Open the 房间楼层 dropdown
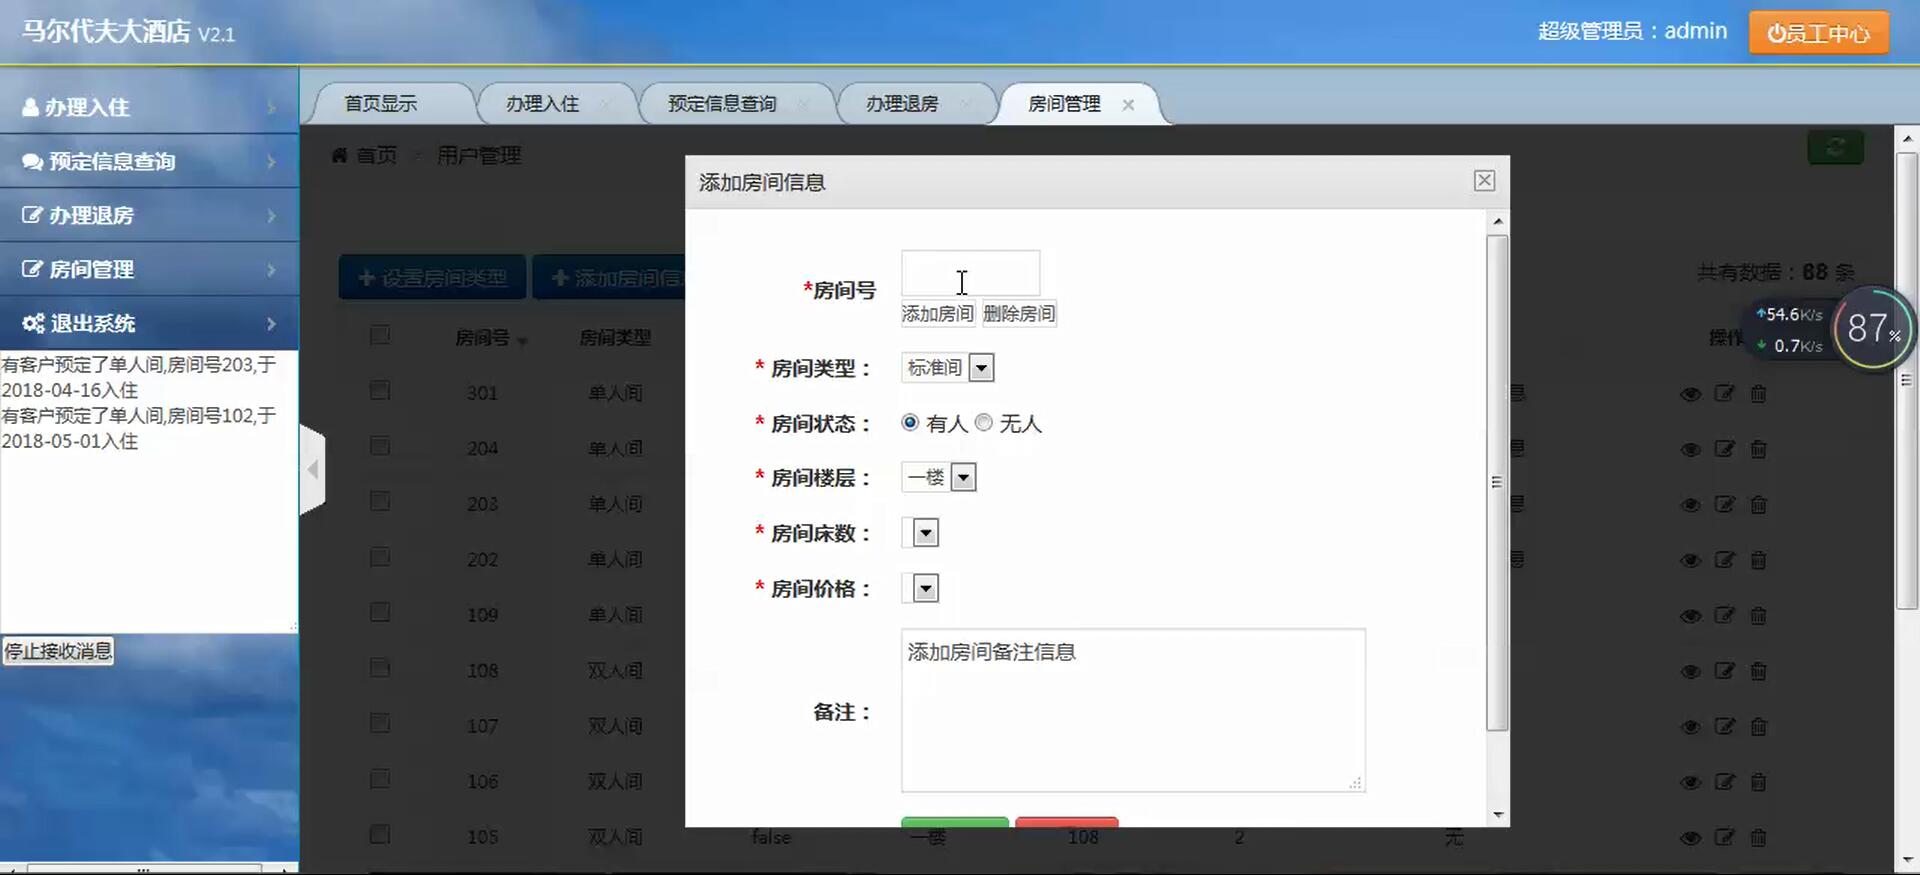Screen dimensions: 1920x875 938,478
